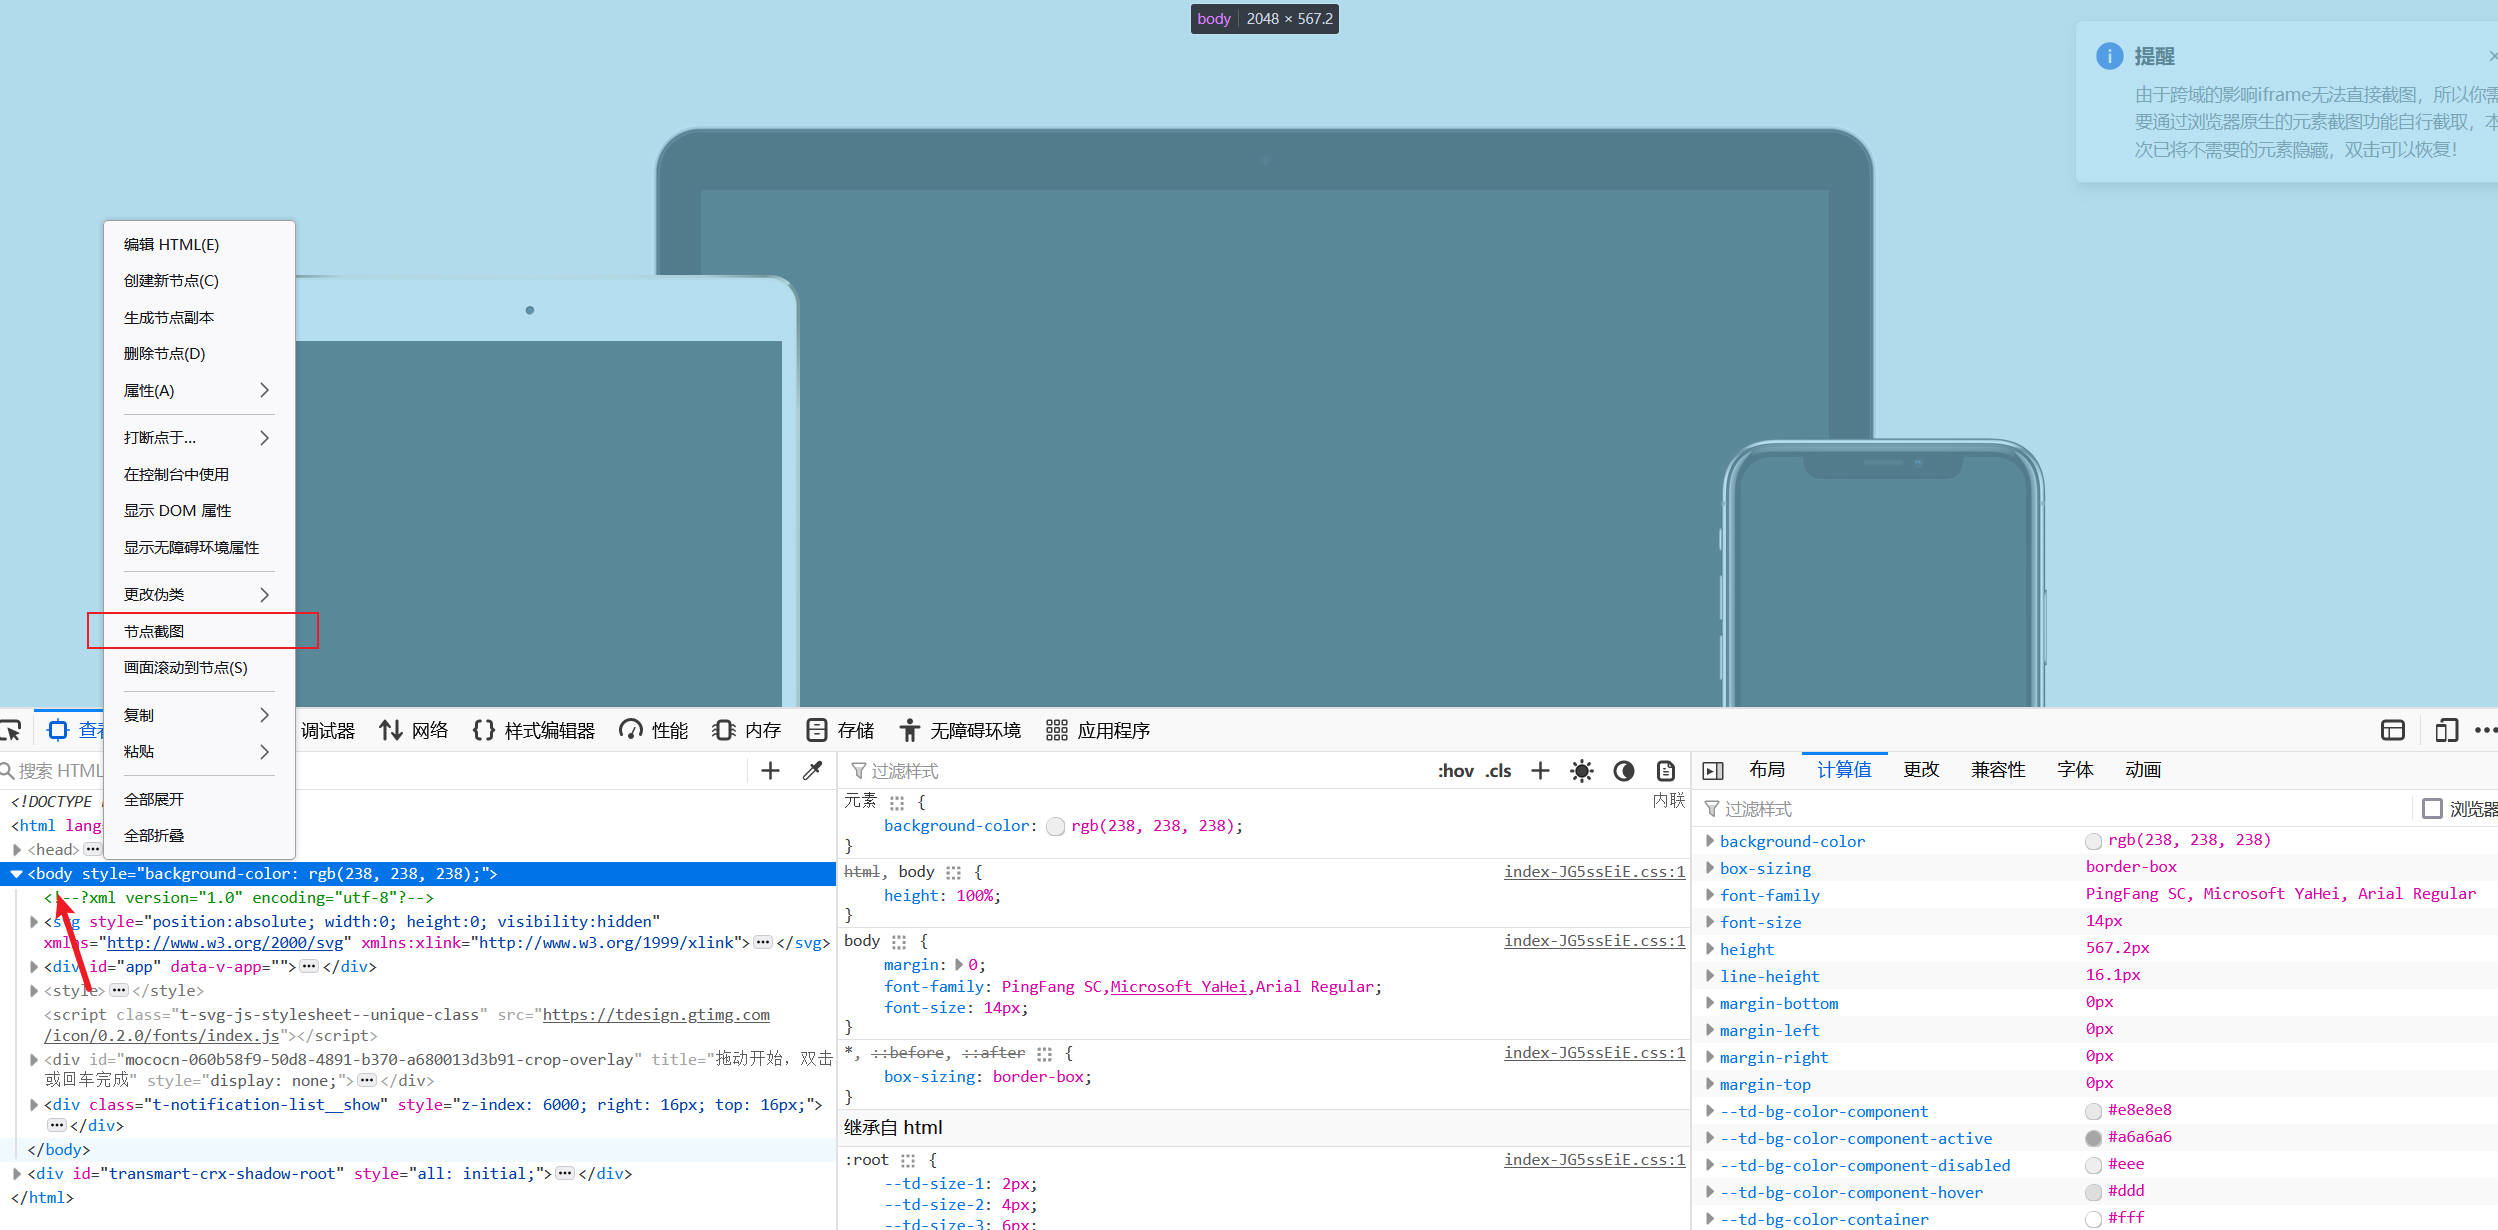This screenshot has width=2498, height=1230.
Task: Open index-JG5ssEiE.css link beside html, body rule
Action: point(1594,872)
